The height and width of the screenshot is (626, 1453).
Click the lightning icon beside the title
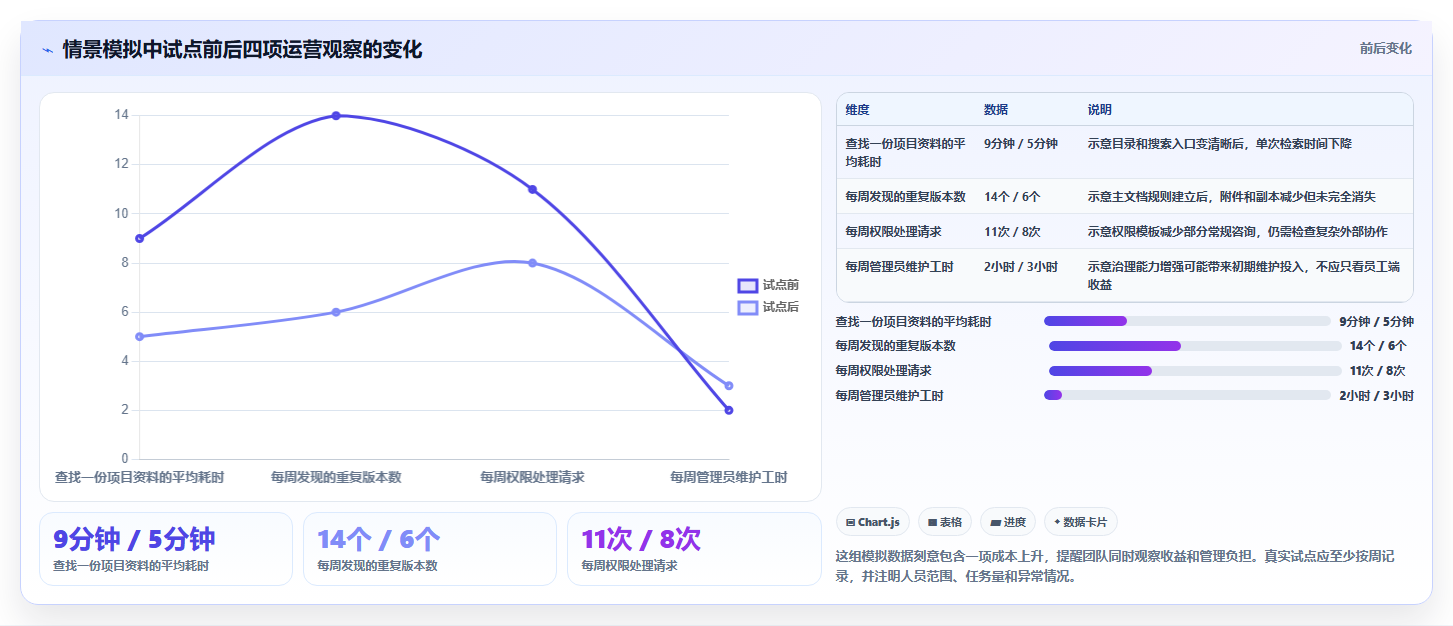point(47,50)
